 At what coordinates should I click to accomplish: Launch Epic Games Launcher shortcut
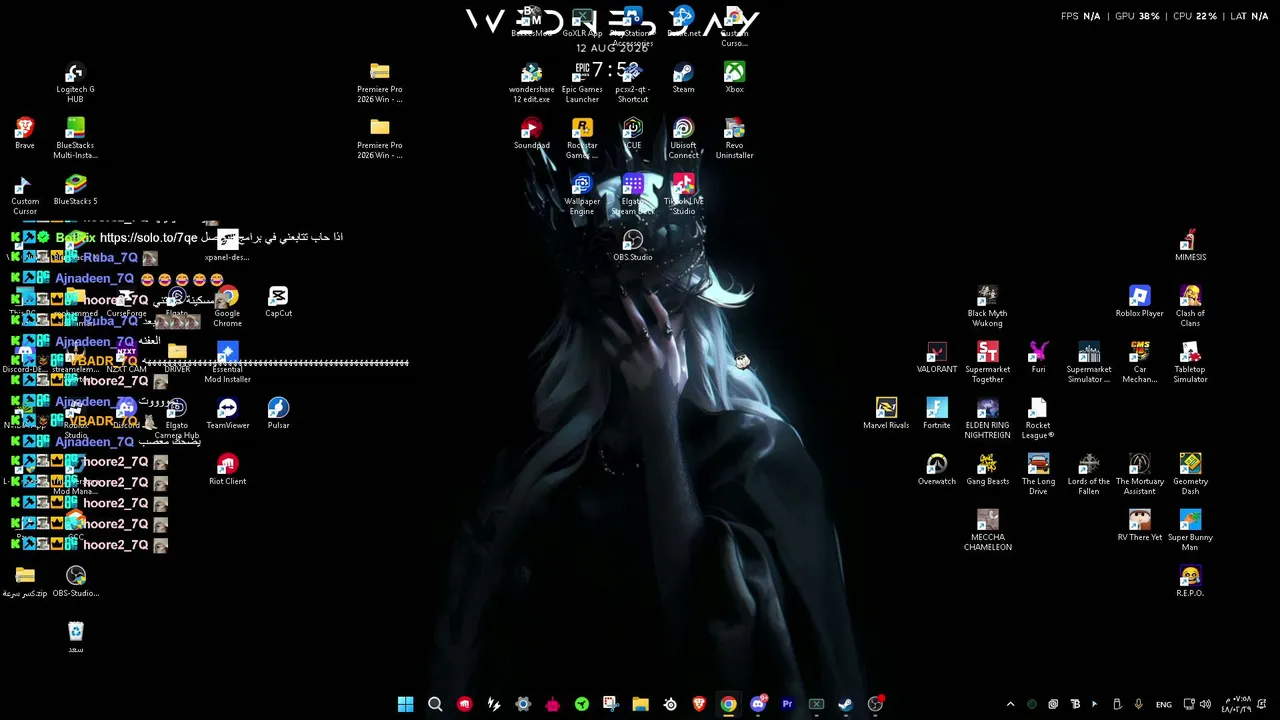point(582,83)
